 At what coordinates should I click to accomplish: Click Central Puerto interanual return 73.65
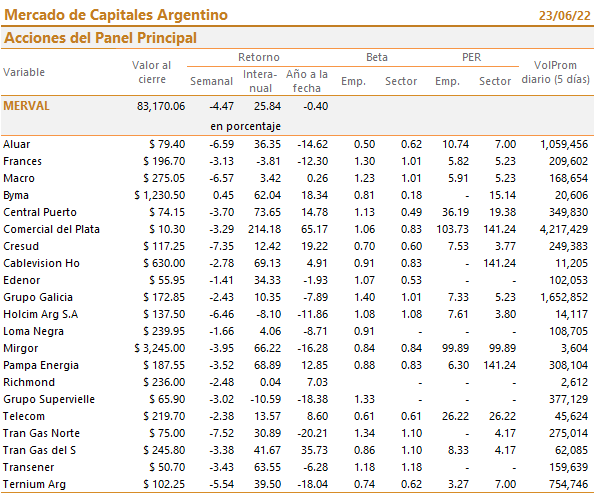267,212
